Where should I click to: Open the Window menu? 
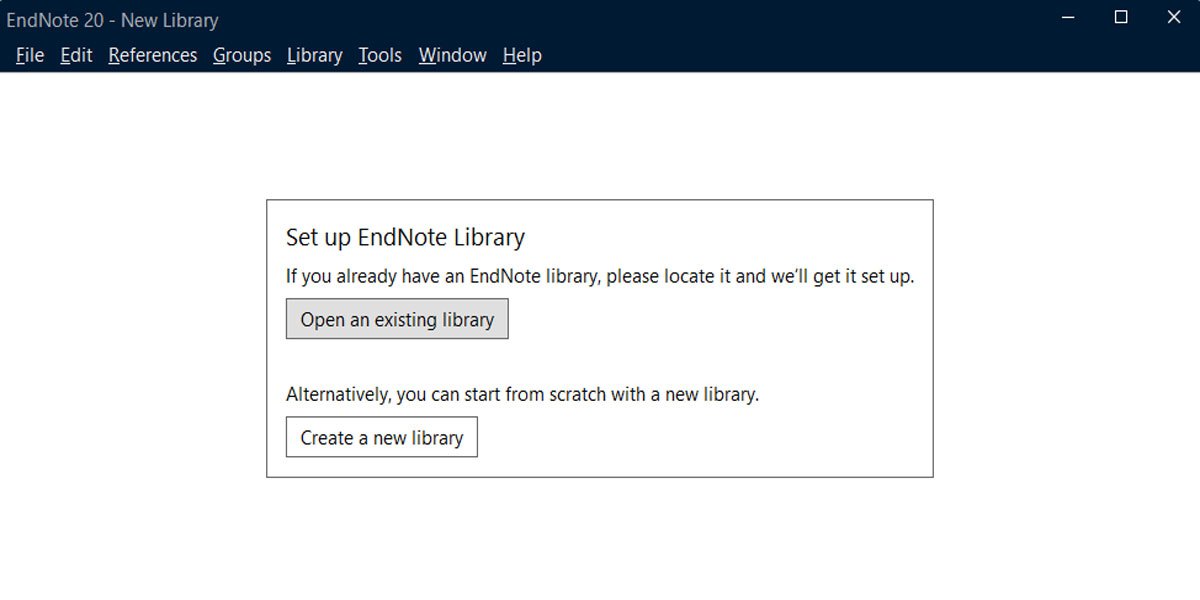pos(452,55)
